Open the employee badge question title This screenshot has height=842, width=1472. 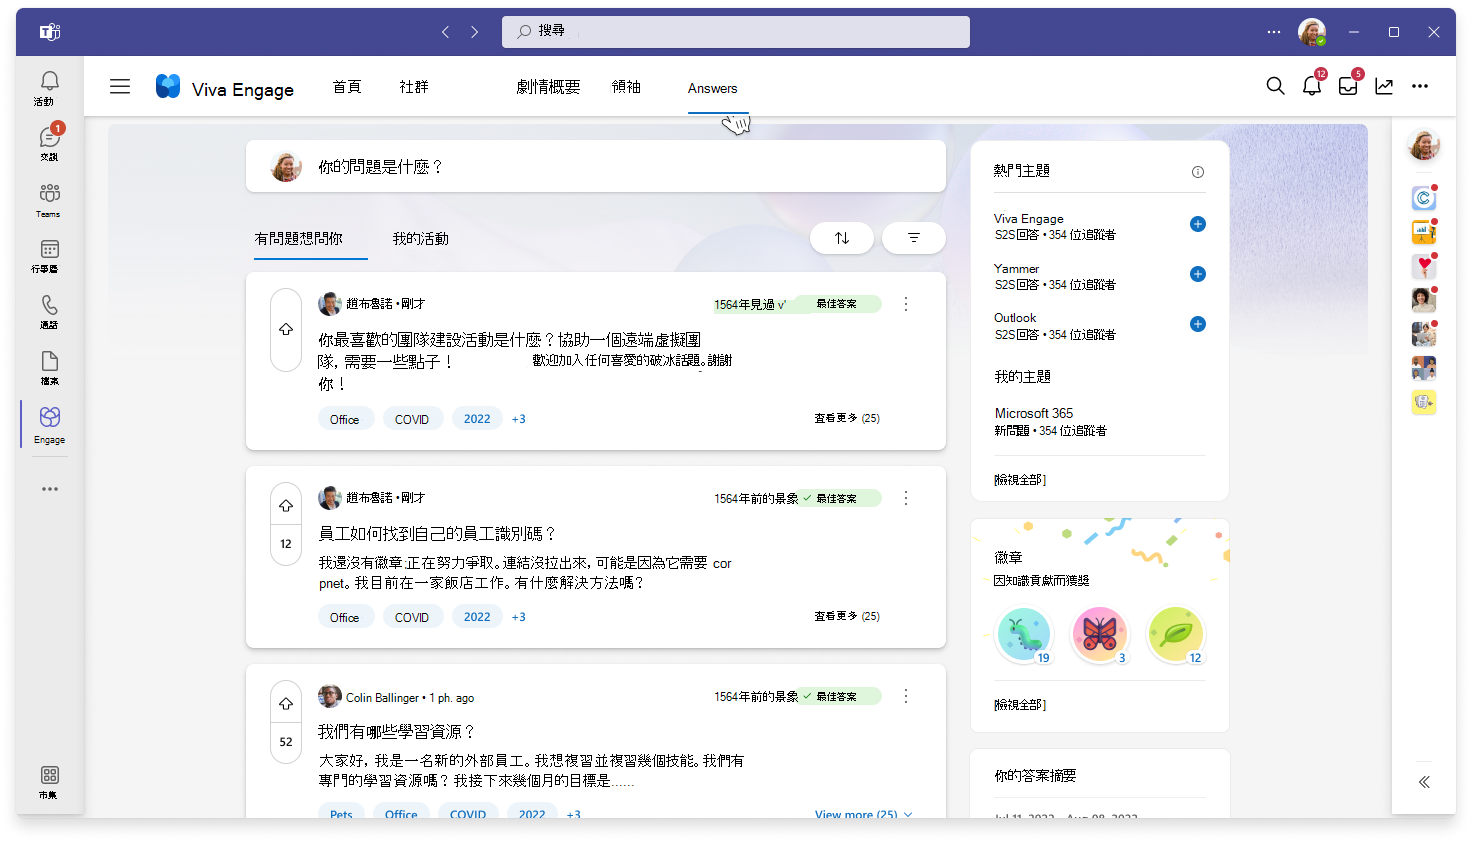point(437,534)
